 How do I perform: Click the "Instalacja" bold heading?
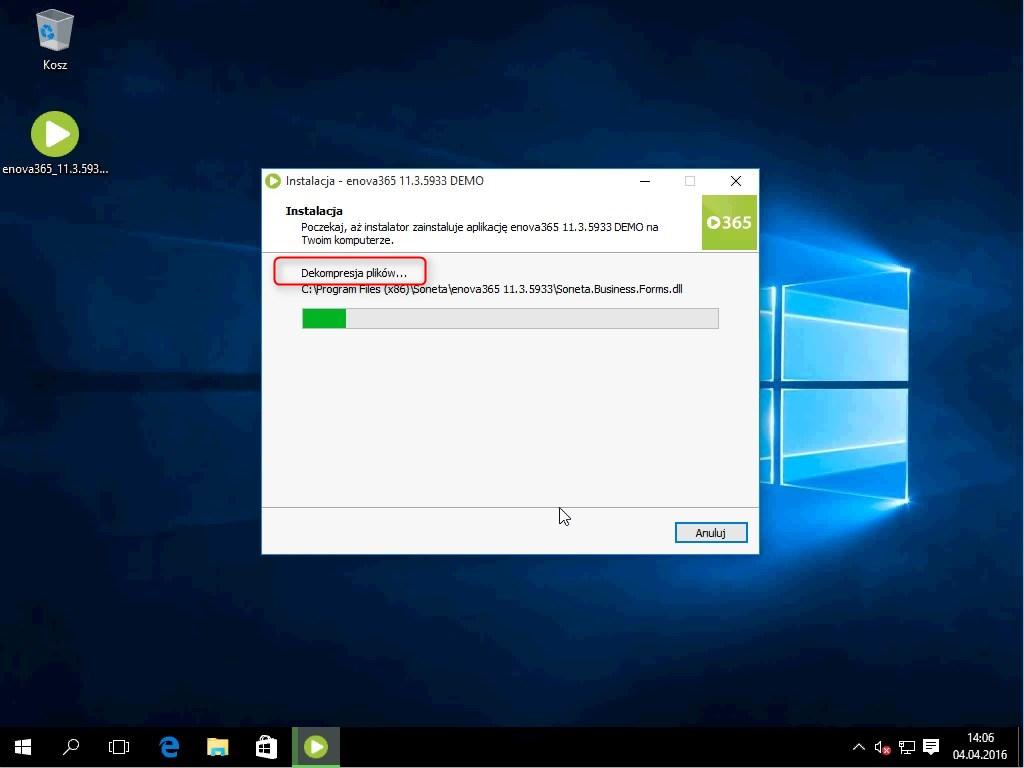[x=313, y=211]
